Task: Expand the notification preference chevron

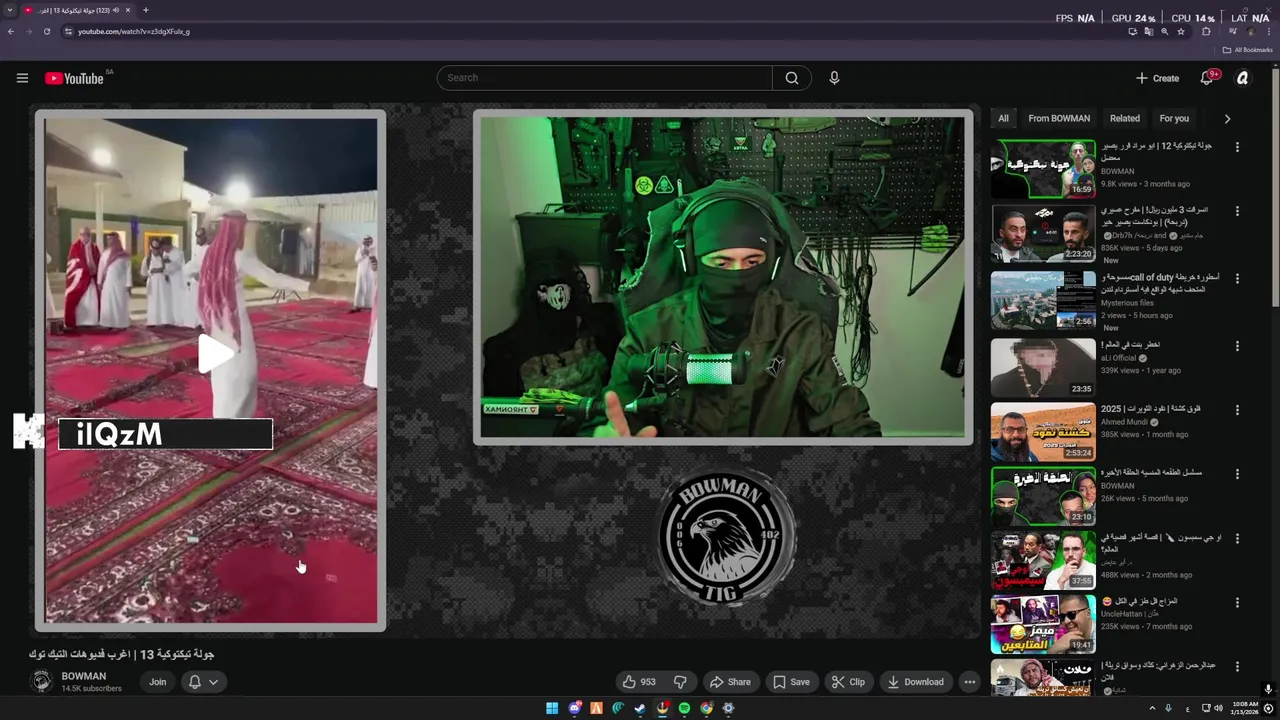Action: (213, 682)
